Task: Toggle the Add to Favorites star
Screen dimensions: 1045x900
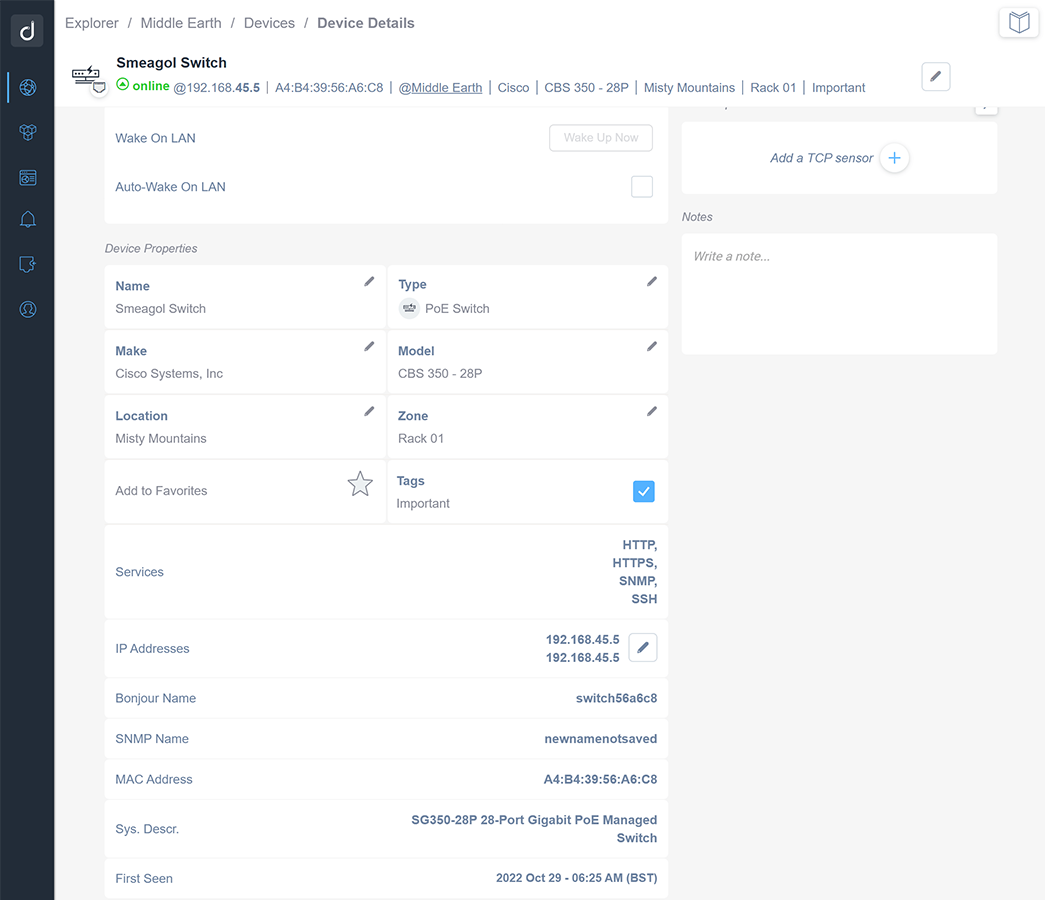Action: (x=360, y=485)
